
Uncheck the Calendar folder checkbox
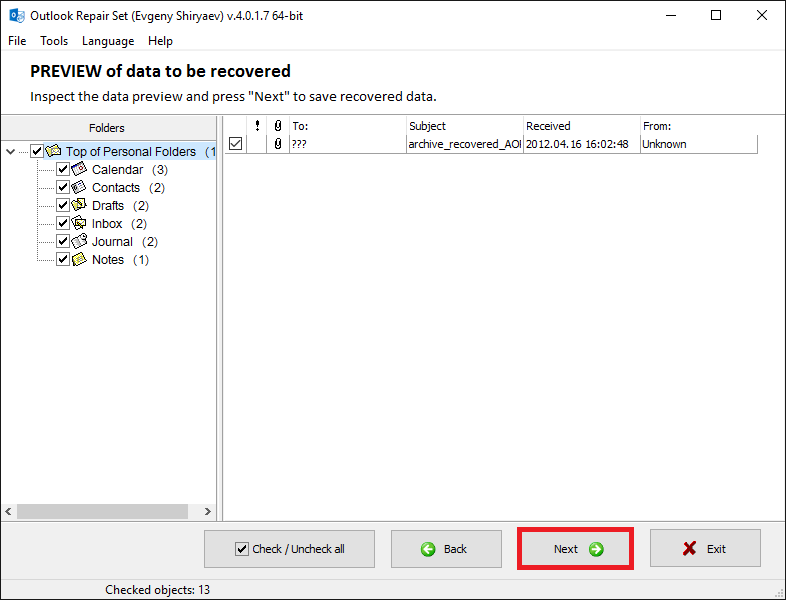pyautogui.click(x=63, y=169)
